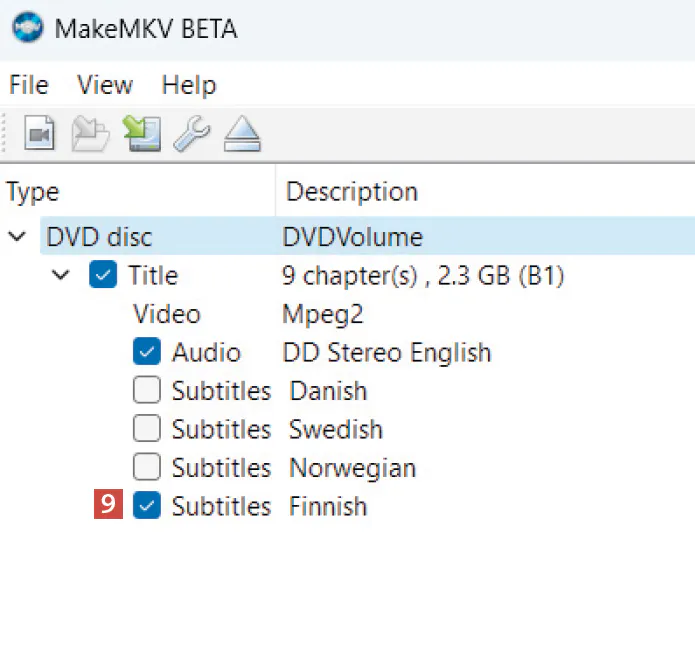Click the open disc folder icon

click(91, 133)
